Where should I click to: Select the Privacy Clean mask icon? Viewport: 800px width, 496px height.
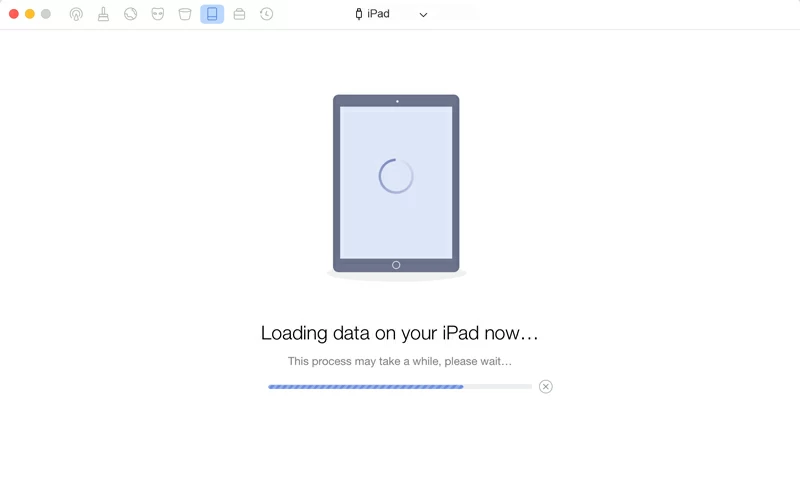(157, 14)
